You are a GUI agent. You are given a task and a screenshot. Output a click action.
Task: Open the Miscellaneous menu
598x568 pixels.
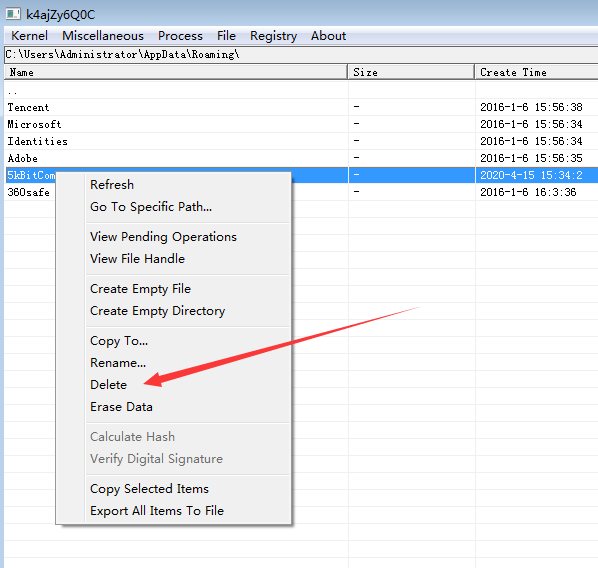pyautogui.click(x=103, y=36)
